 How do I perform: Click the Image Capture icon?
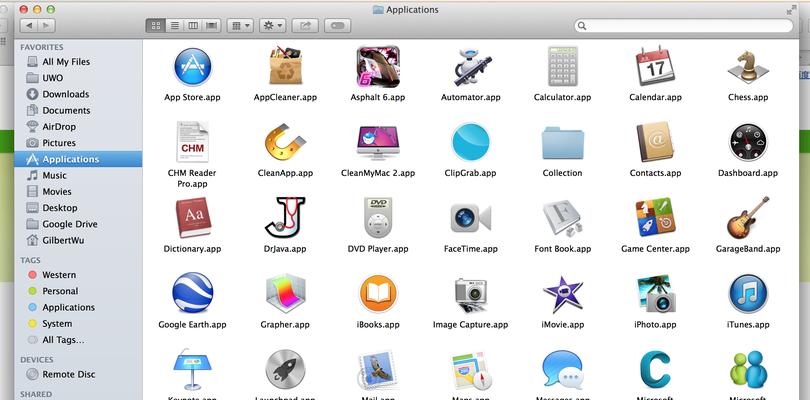[471, 295]
